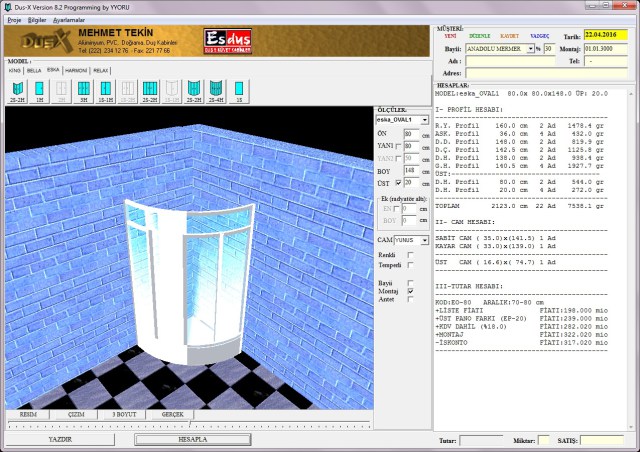
Task: Choose the 2S-4H oval model icon
Action: (216, 89)
